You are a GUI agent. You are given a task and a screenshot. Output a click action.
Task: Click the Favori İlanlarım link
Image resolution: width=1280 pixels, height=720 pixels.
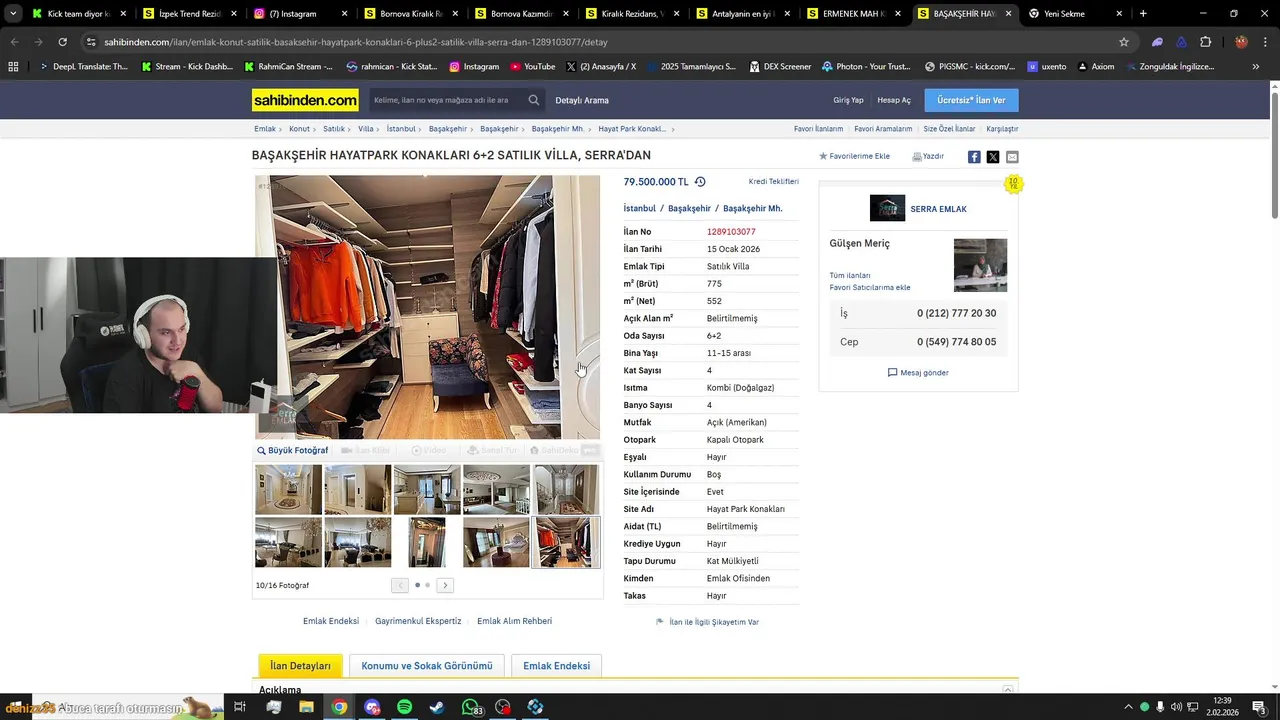[x=818, y=129]
